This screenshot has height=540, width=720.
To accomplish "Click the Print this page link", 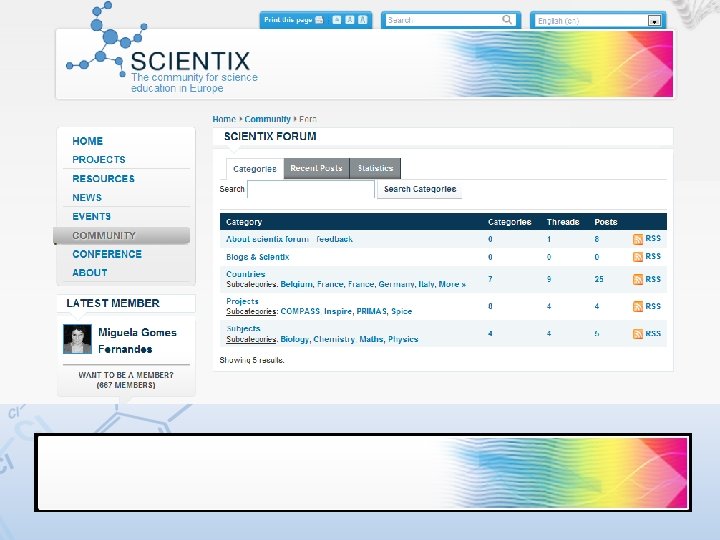I will pos(288,20).
